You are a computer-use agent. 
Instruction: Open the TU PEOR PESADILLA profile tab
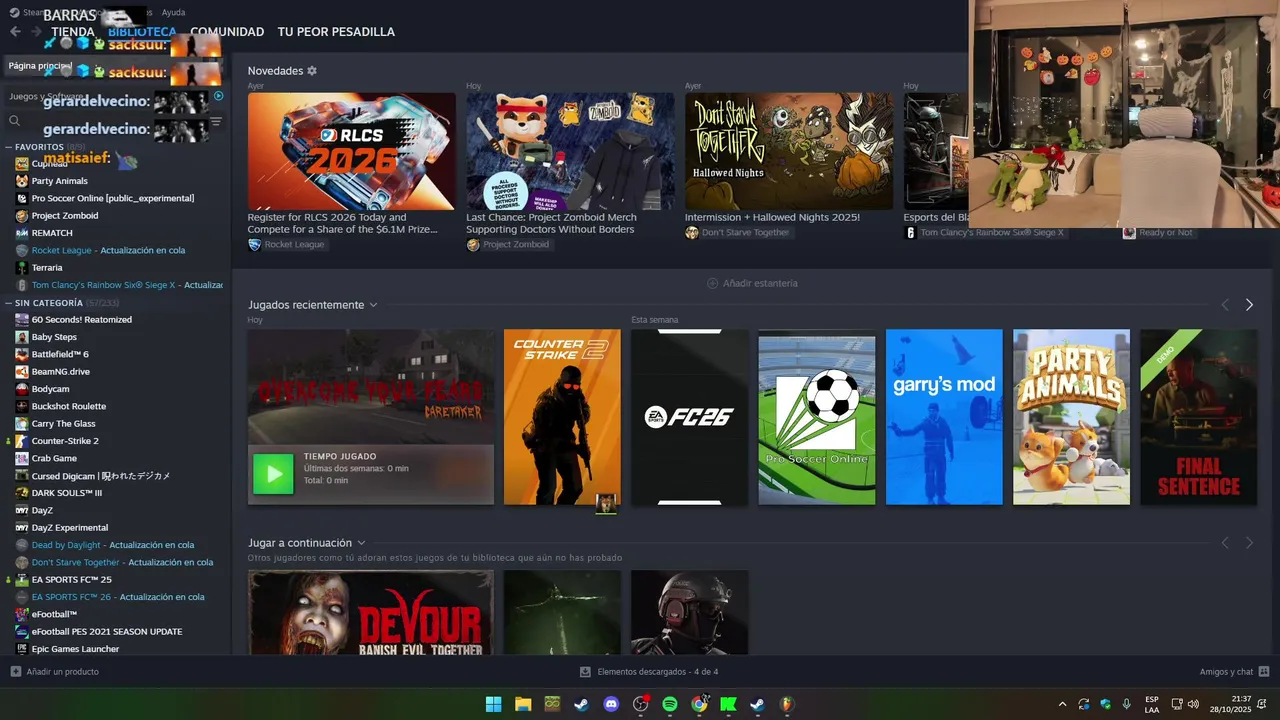pos(336,32)
